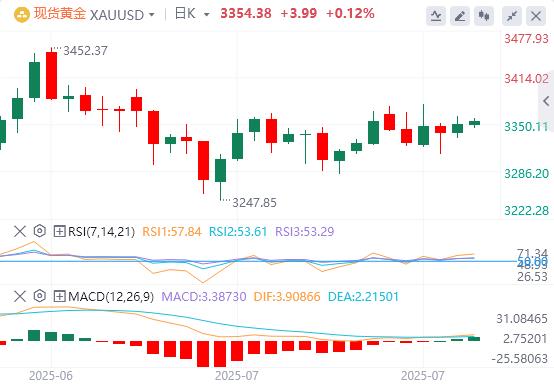Click the MACD(12,26,9) label
Image resolution: width=554 pixels, height=386 pixels.
[x=111, y=297]
